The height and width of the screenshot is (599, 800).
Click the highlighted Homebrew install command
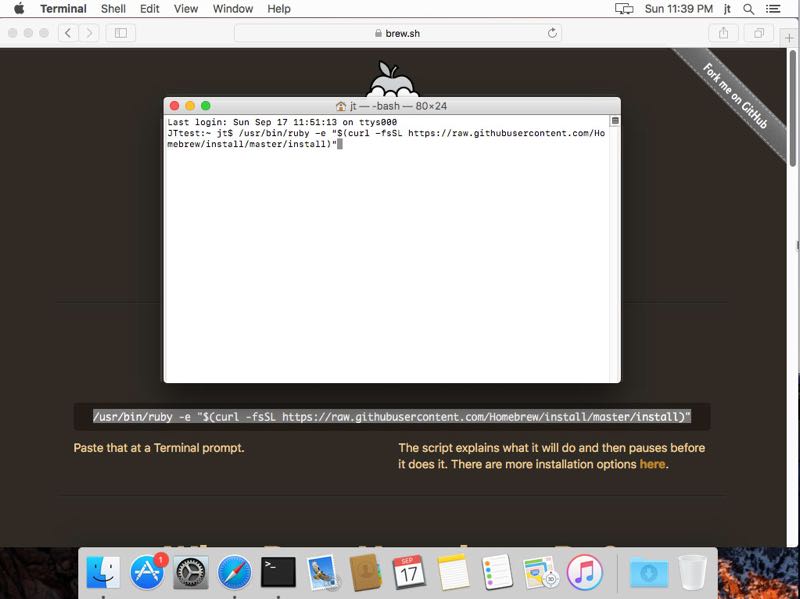[392, 417]
